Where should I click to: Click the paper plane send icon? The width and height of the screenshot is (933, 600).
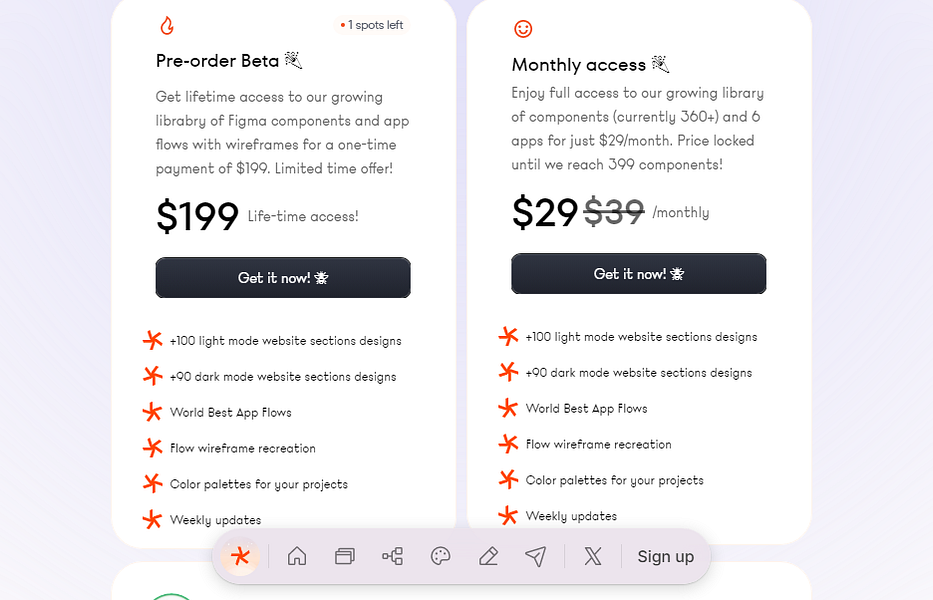(x=536, y=556)
